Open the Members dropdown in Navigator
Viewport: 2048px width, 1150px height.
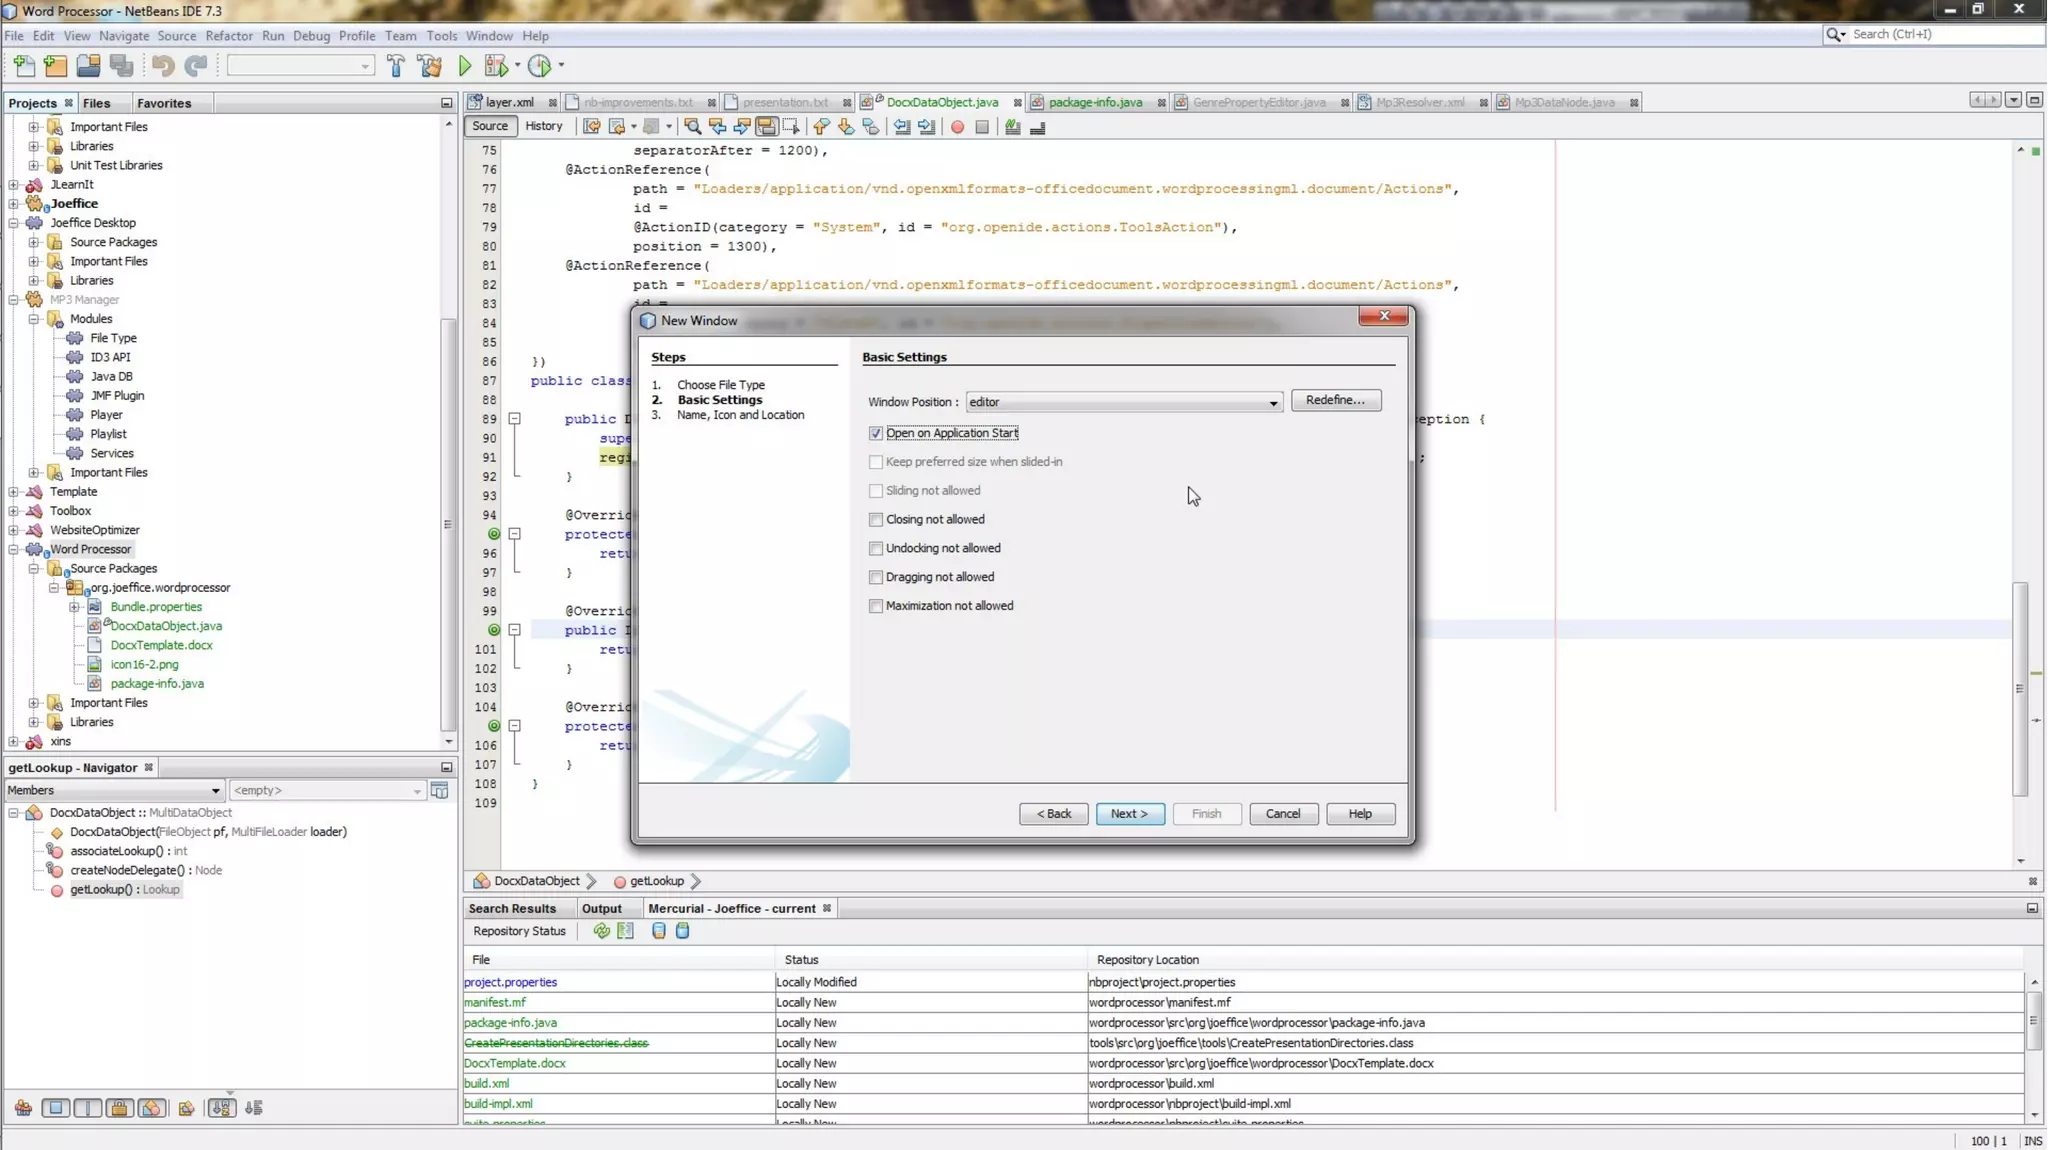[214, 790]
